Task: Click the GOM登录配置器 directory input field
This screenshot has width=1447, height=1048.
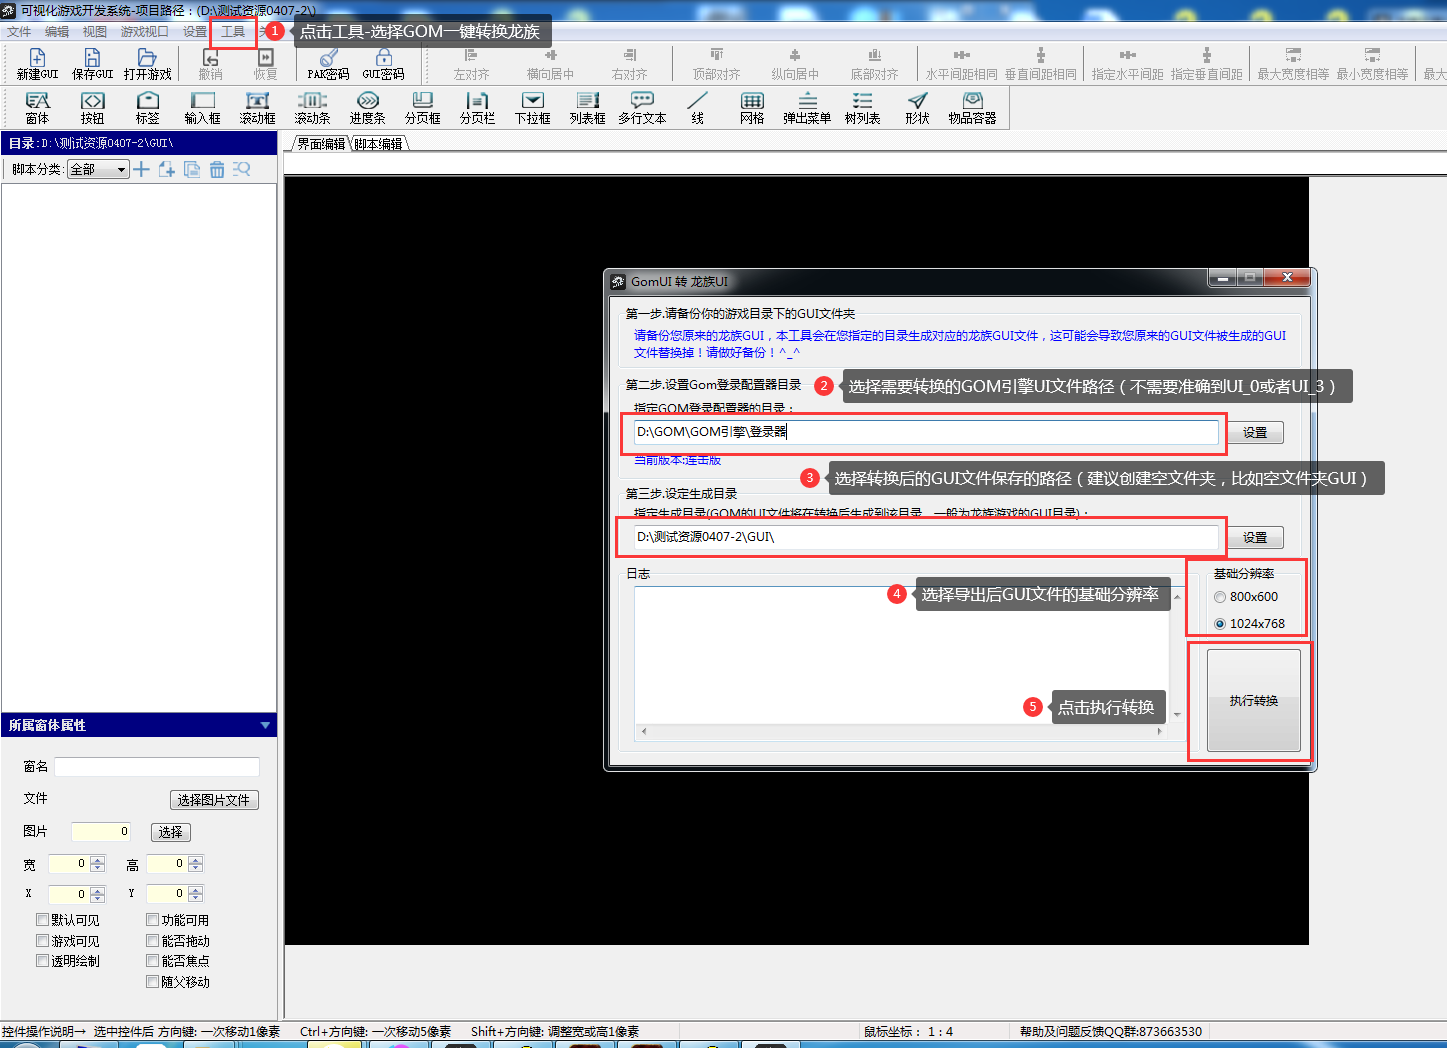Action: click(926, 432)
